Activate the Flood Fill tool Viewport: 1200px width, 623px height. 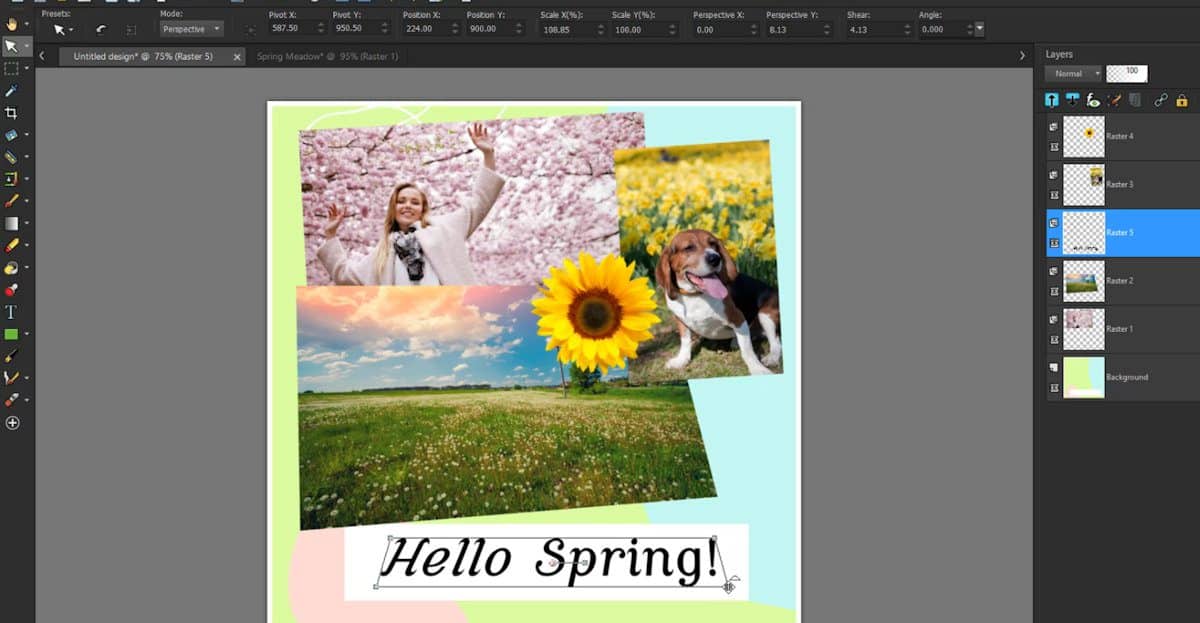(13, 265)
